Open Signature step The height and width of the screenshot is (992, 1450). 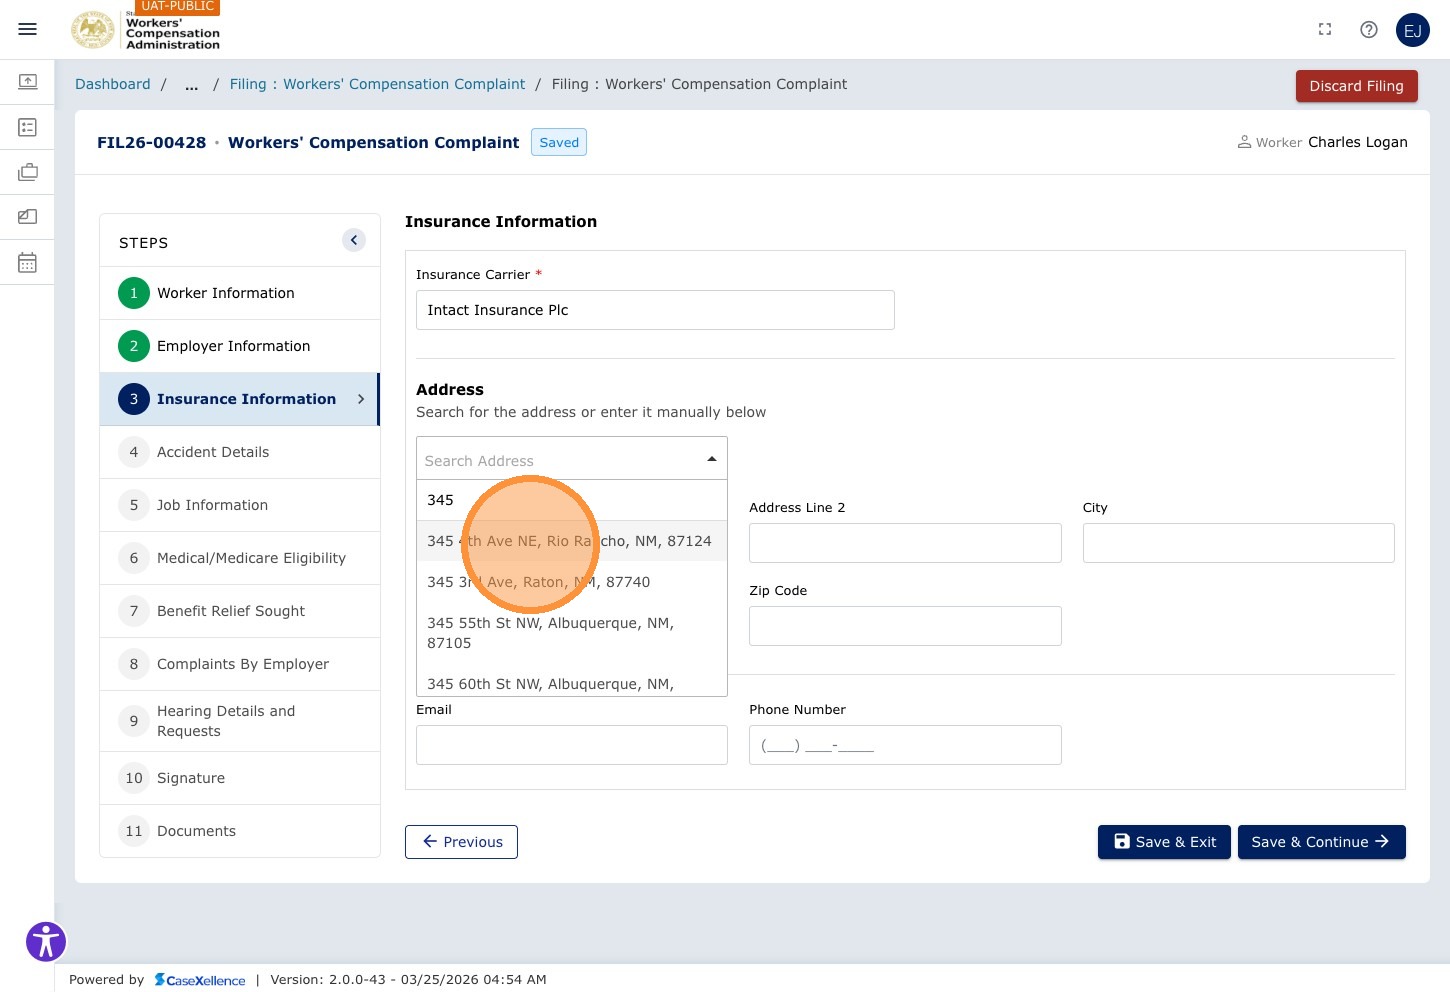[240, 778]
